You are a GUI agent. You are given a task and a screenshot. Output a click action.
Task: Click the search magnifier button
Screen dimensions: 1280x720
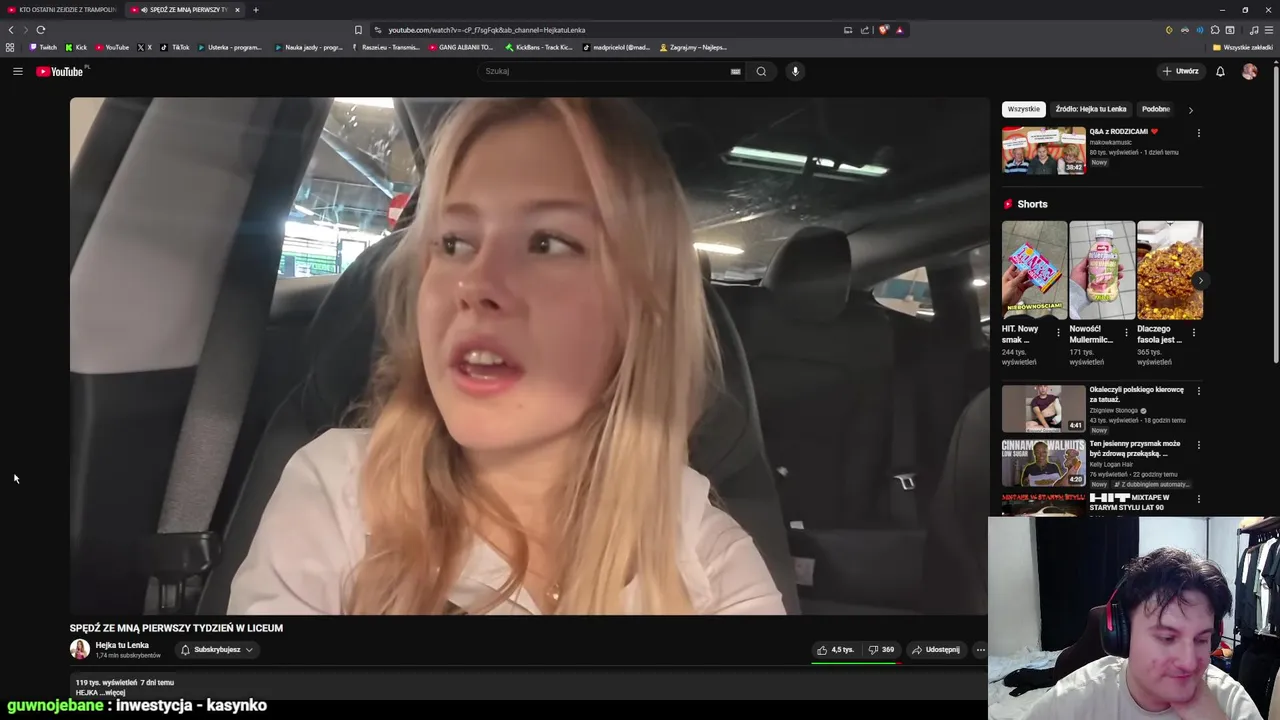coord(761,71)
